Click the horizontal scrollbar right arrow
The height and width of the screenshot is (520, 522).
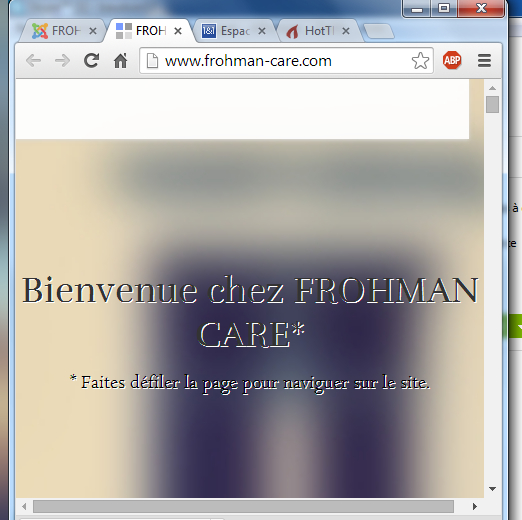pos(475,506)
